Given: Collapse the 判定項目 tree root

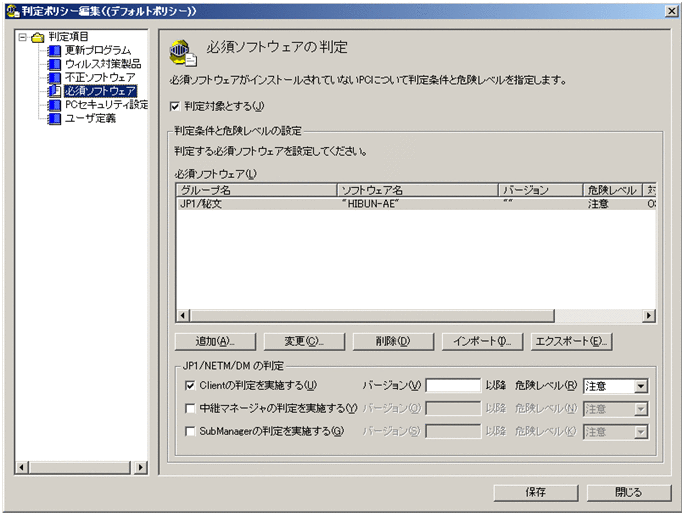Looking at the screenshot, I should 22,37.
